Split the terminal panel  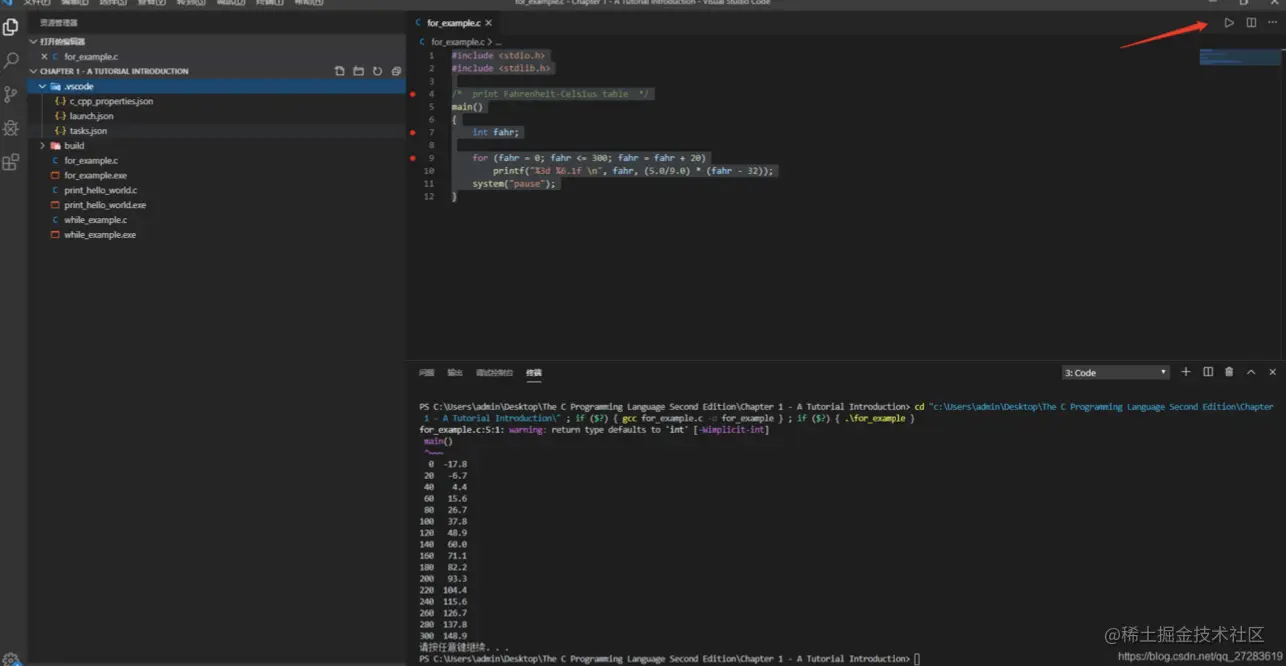click(x=1208, y=372)
